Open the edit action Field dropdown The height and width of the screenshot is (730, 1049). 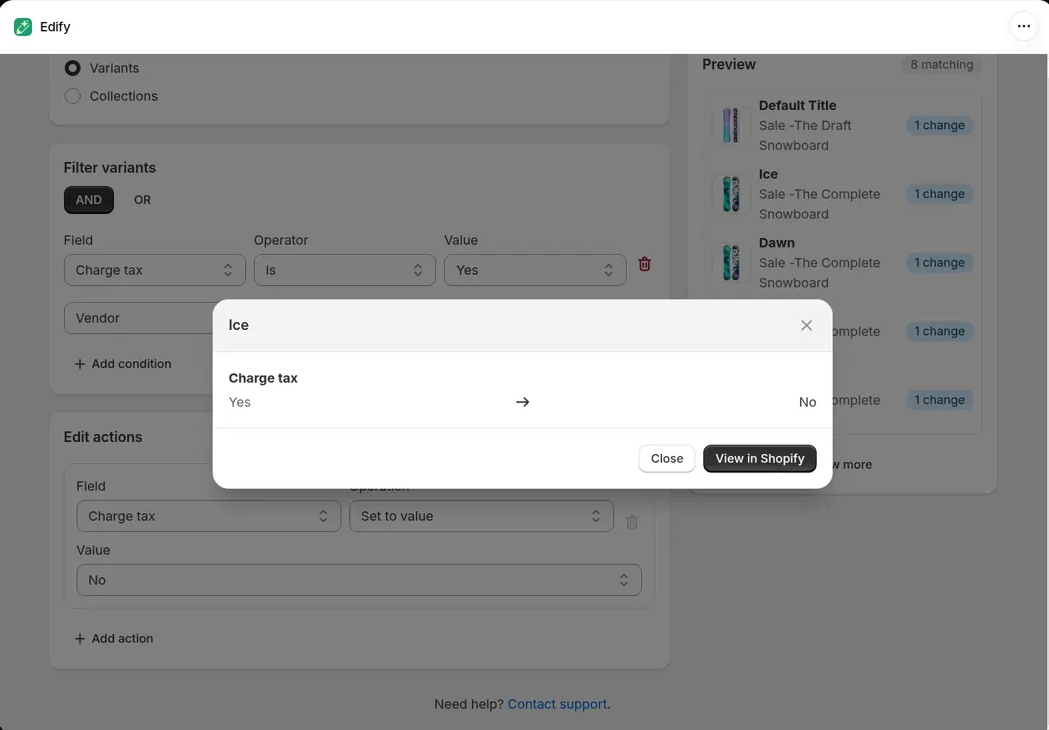209,517
